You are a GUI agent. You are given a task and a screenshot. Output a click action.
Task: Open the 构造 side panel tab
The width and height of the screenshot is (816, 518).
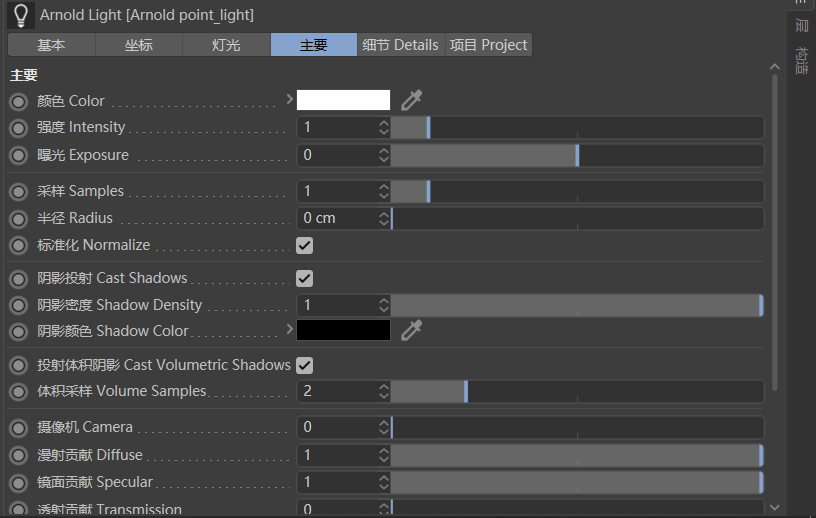click(802, 60)
